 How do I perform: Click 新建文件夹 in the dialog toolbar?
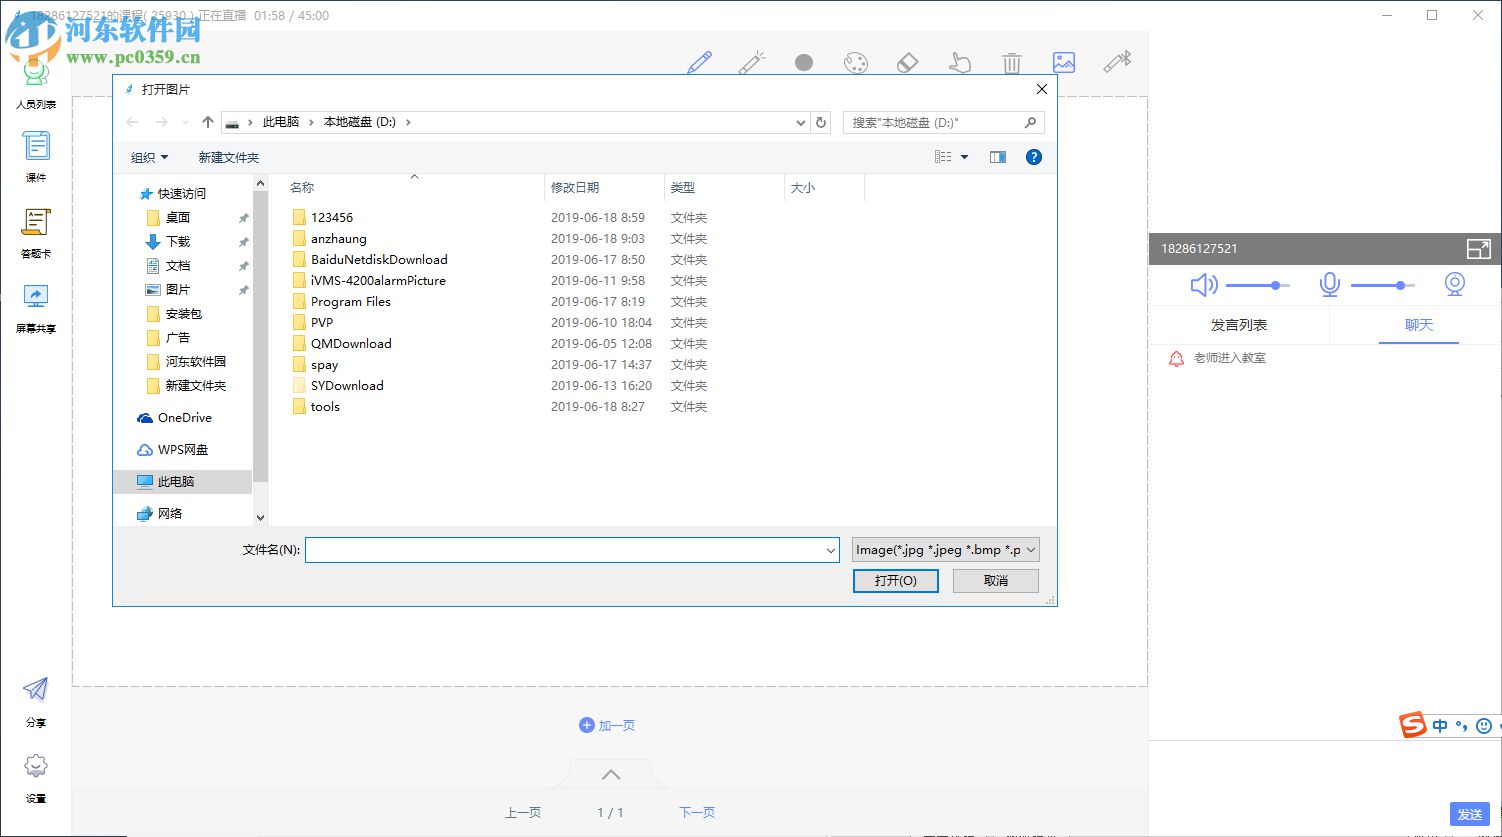coord(229,158)
